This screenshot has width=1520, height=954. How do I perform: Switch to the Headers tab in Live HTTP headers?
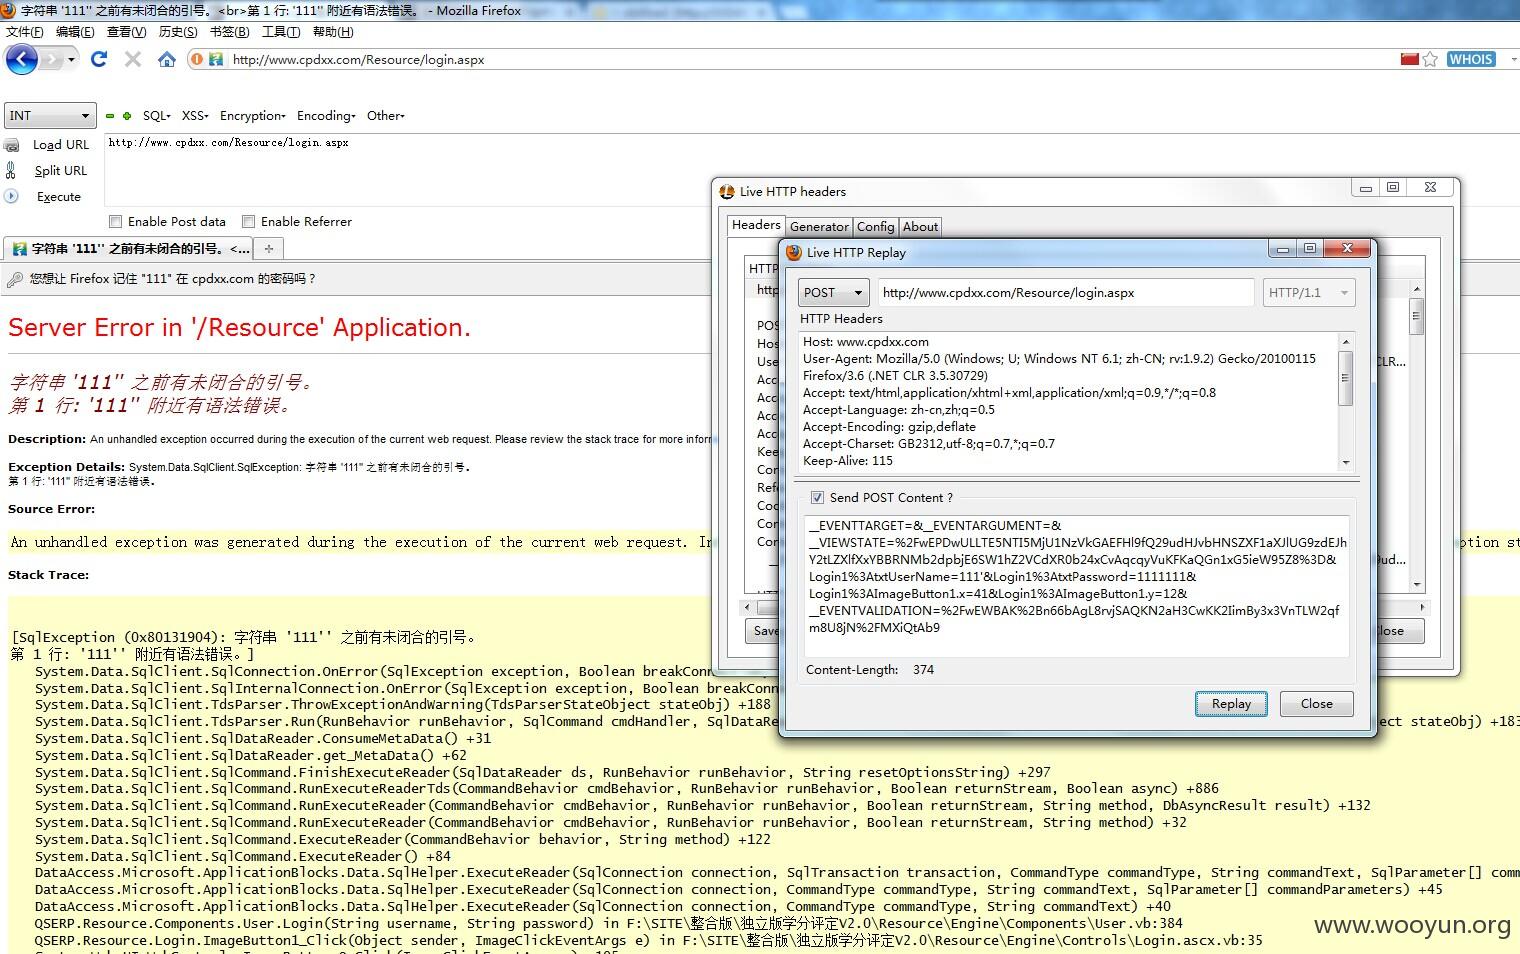pyautogui.click(x=756, y=226)
